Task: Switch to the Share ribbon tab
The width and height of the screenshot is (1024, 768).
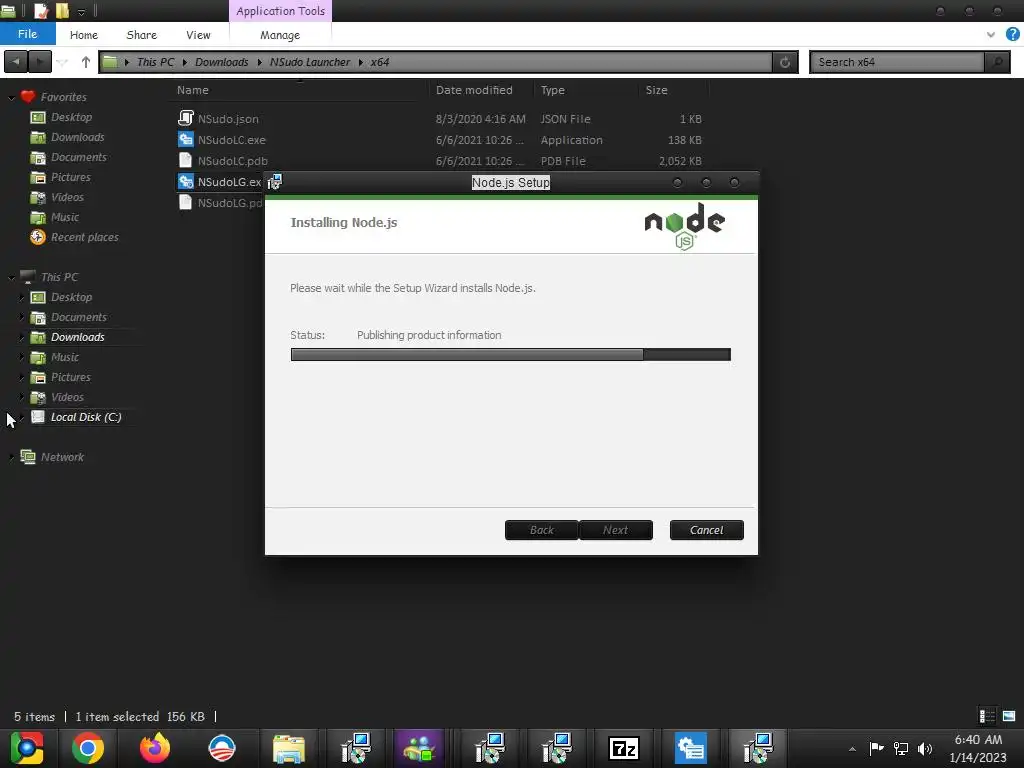Action: point(141,35)
